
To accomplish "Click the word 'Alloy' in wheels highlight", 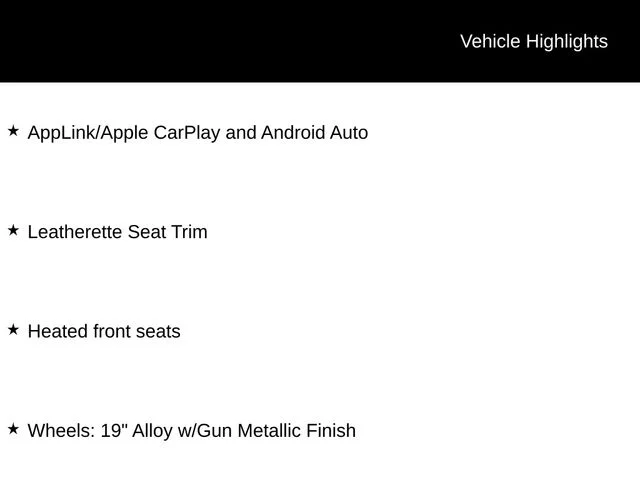I will click(x=152, y=431).
